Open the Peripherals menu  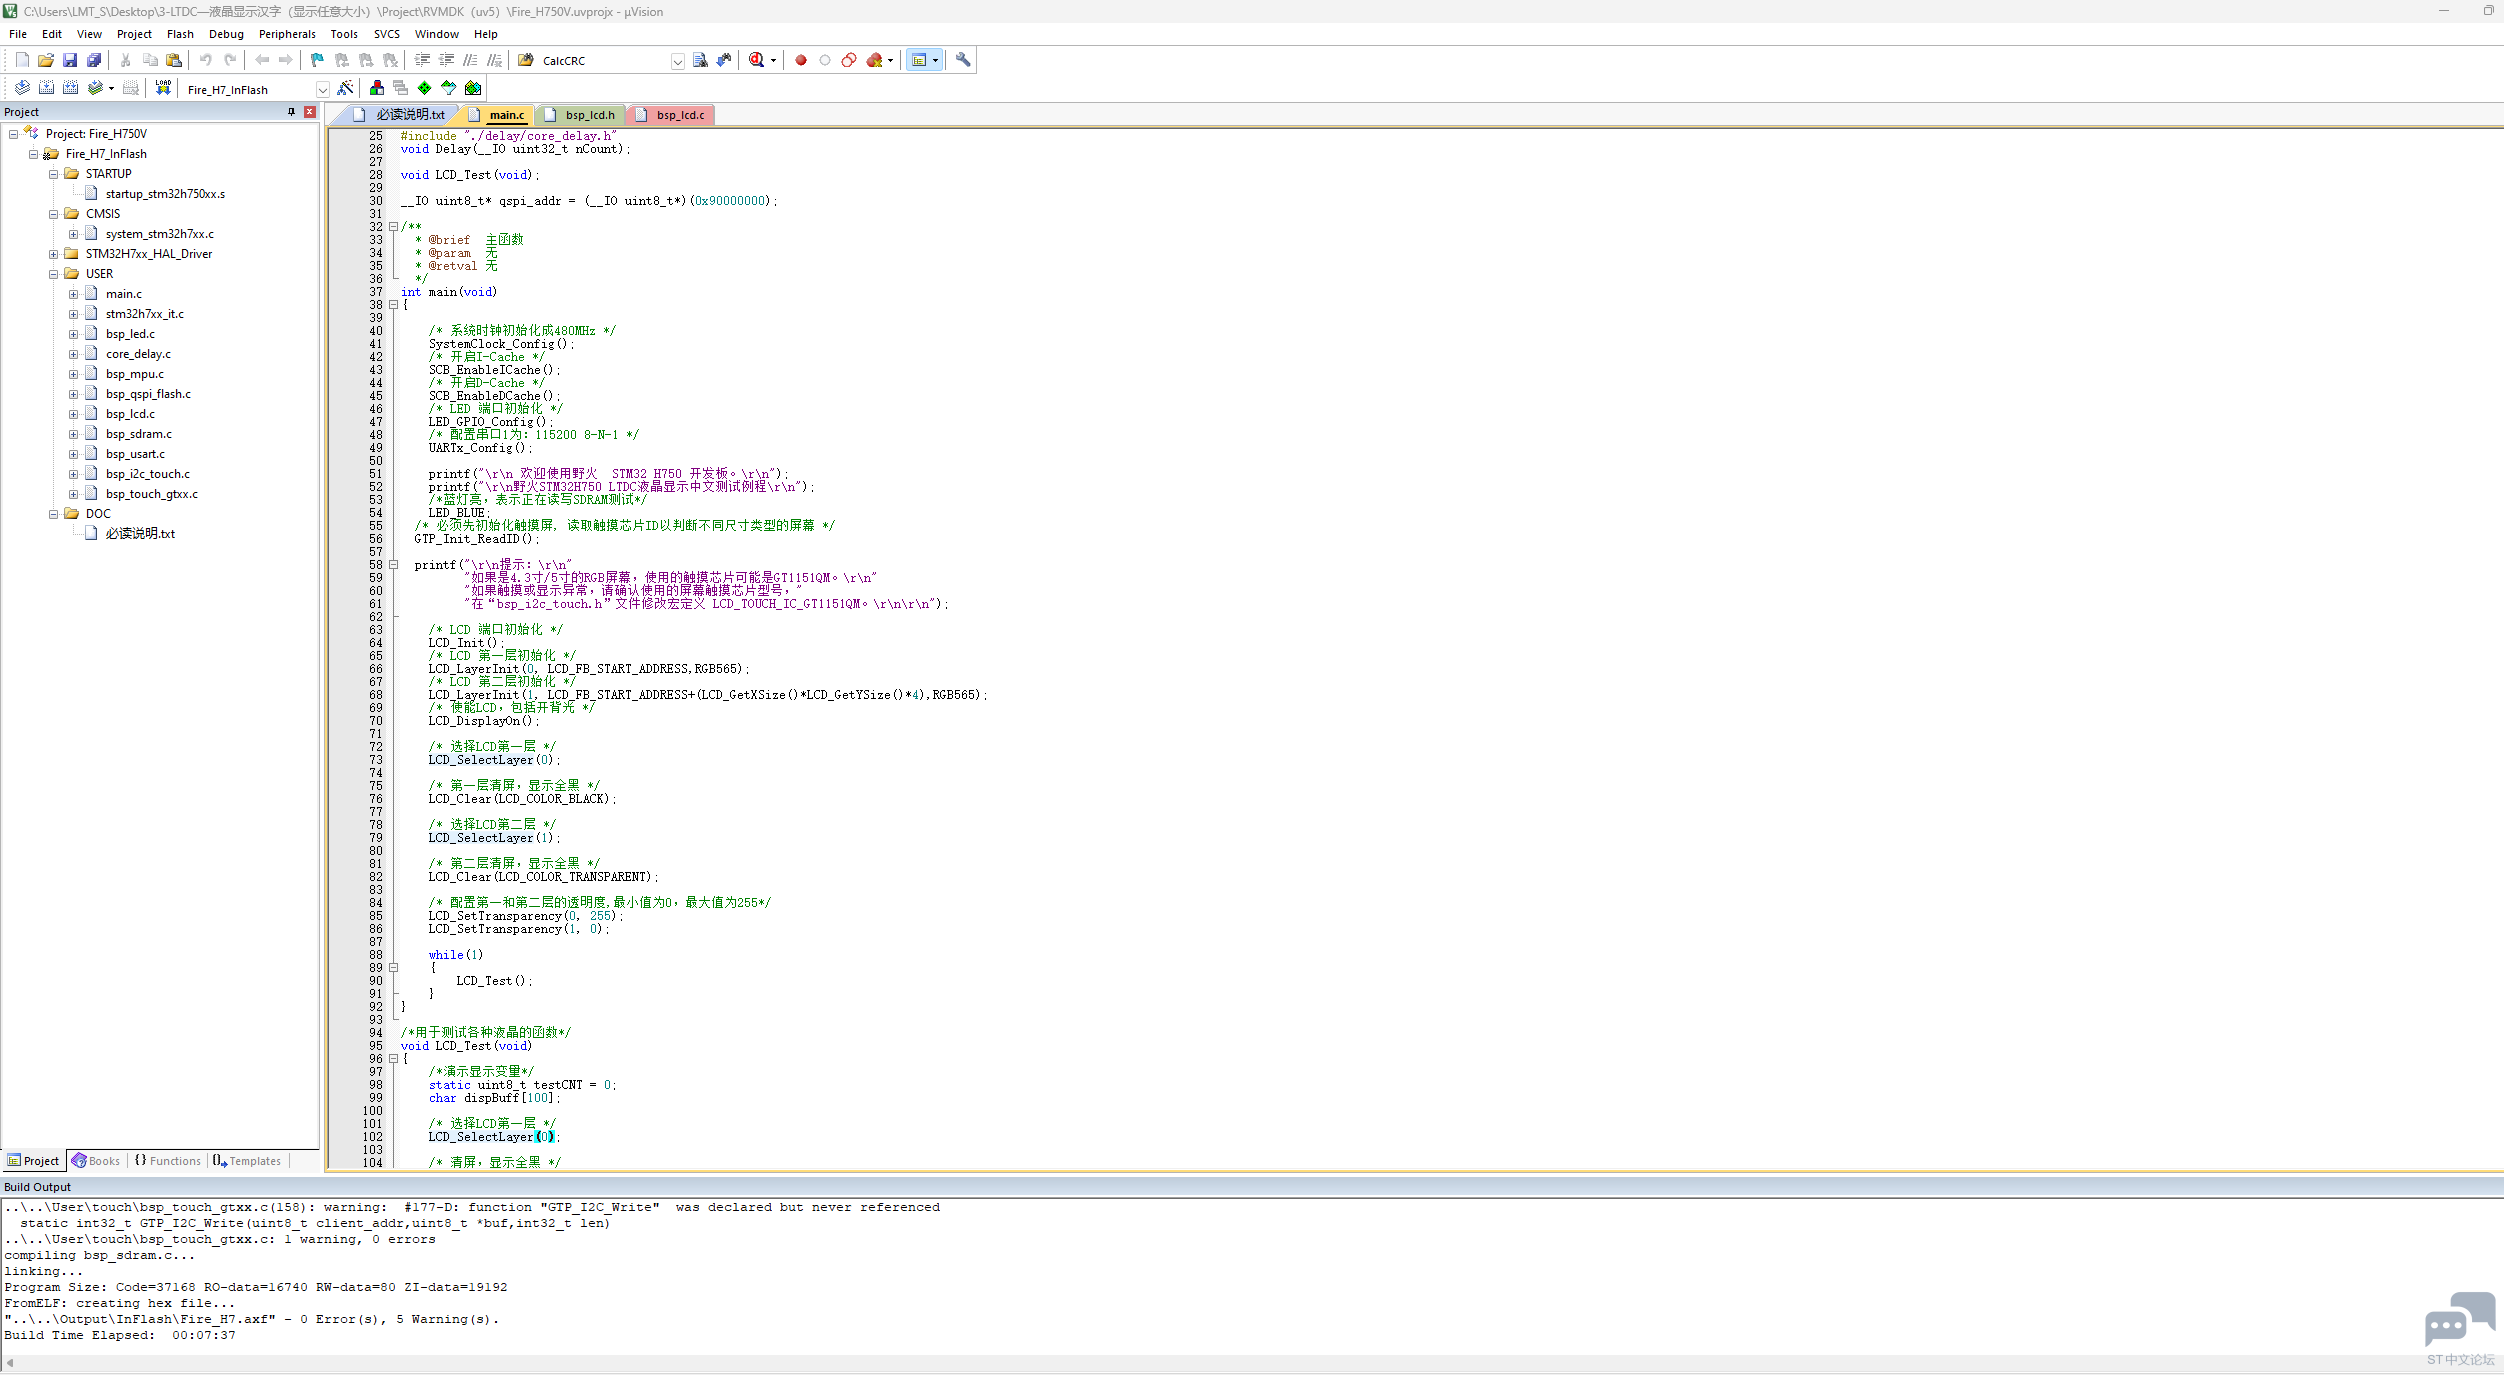tap(287, 34)
